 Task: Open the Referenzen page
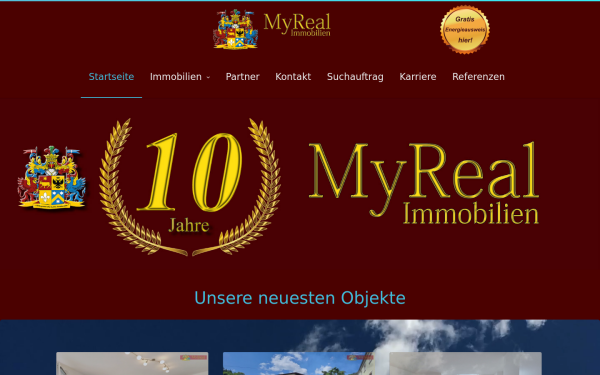478,77
